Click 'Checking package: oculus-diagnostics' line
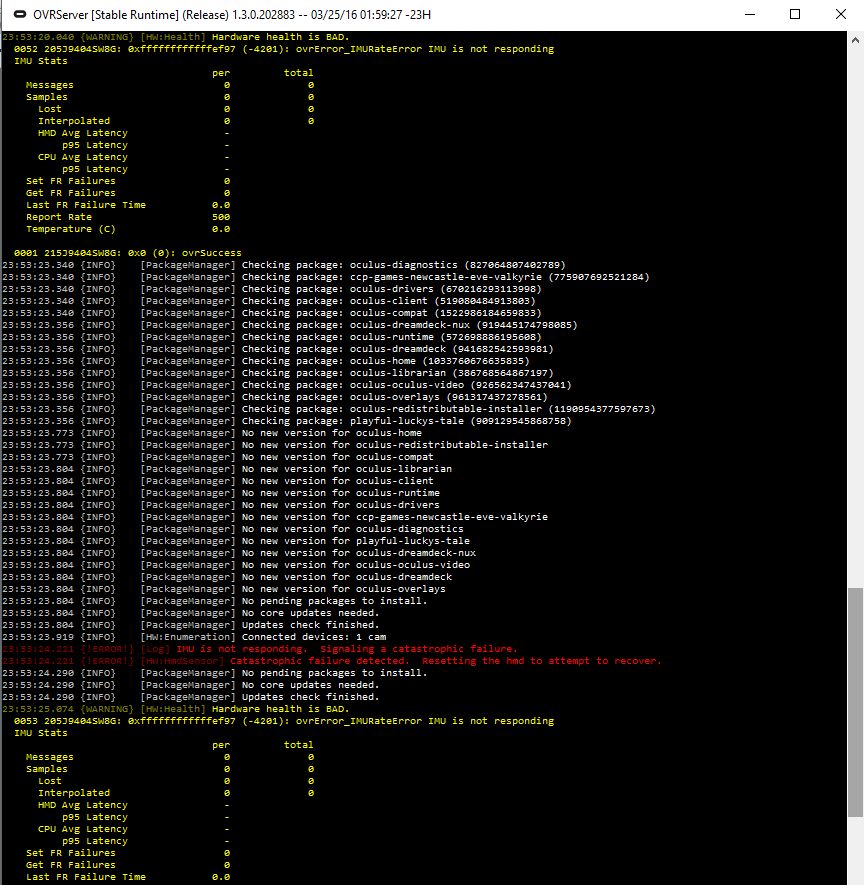Image resolution: width=864 pixels, height=885 pixels. click(284, 265)
